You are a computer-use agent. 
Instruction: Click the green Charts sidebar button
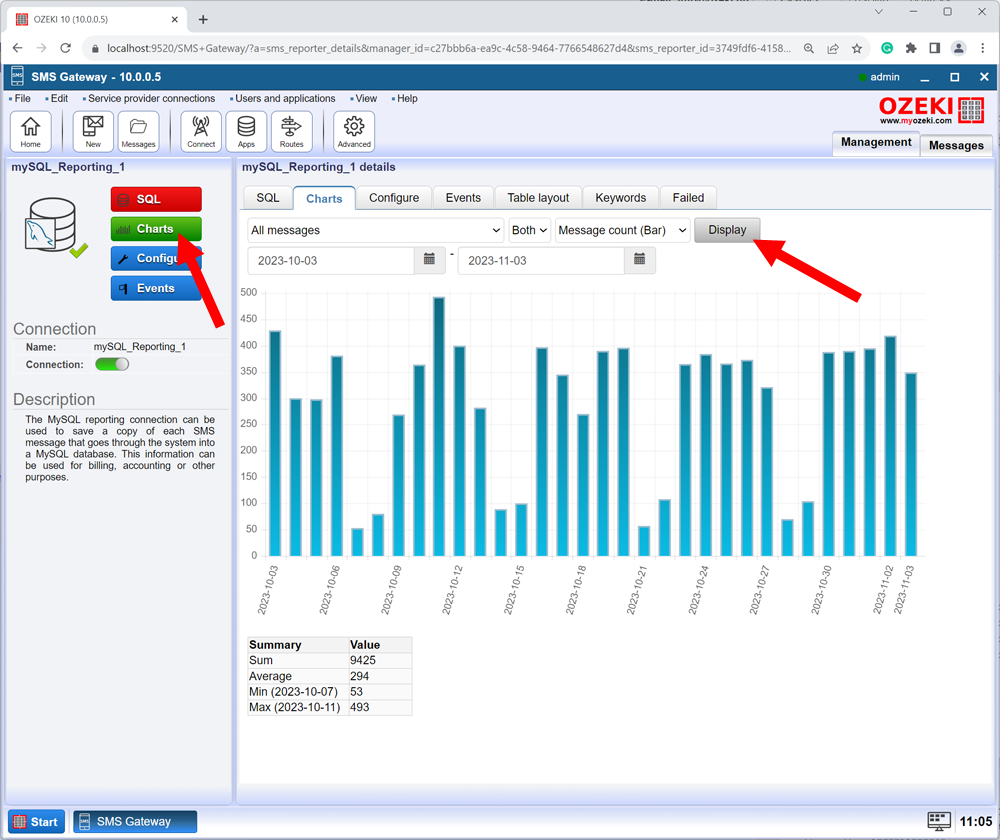[156, 229]
